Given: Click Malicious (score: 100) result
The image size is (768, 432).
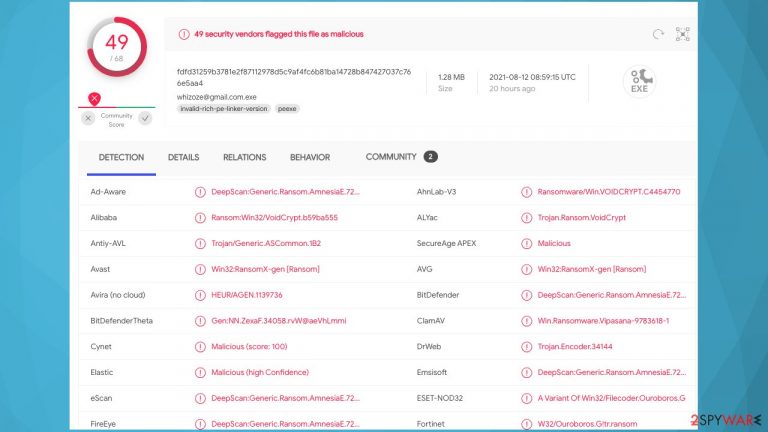Looking at the screenshot, I should click(249, 347).
